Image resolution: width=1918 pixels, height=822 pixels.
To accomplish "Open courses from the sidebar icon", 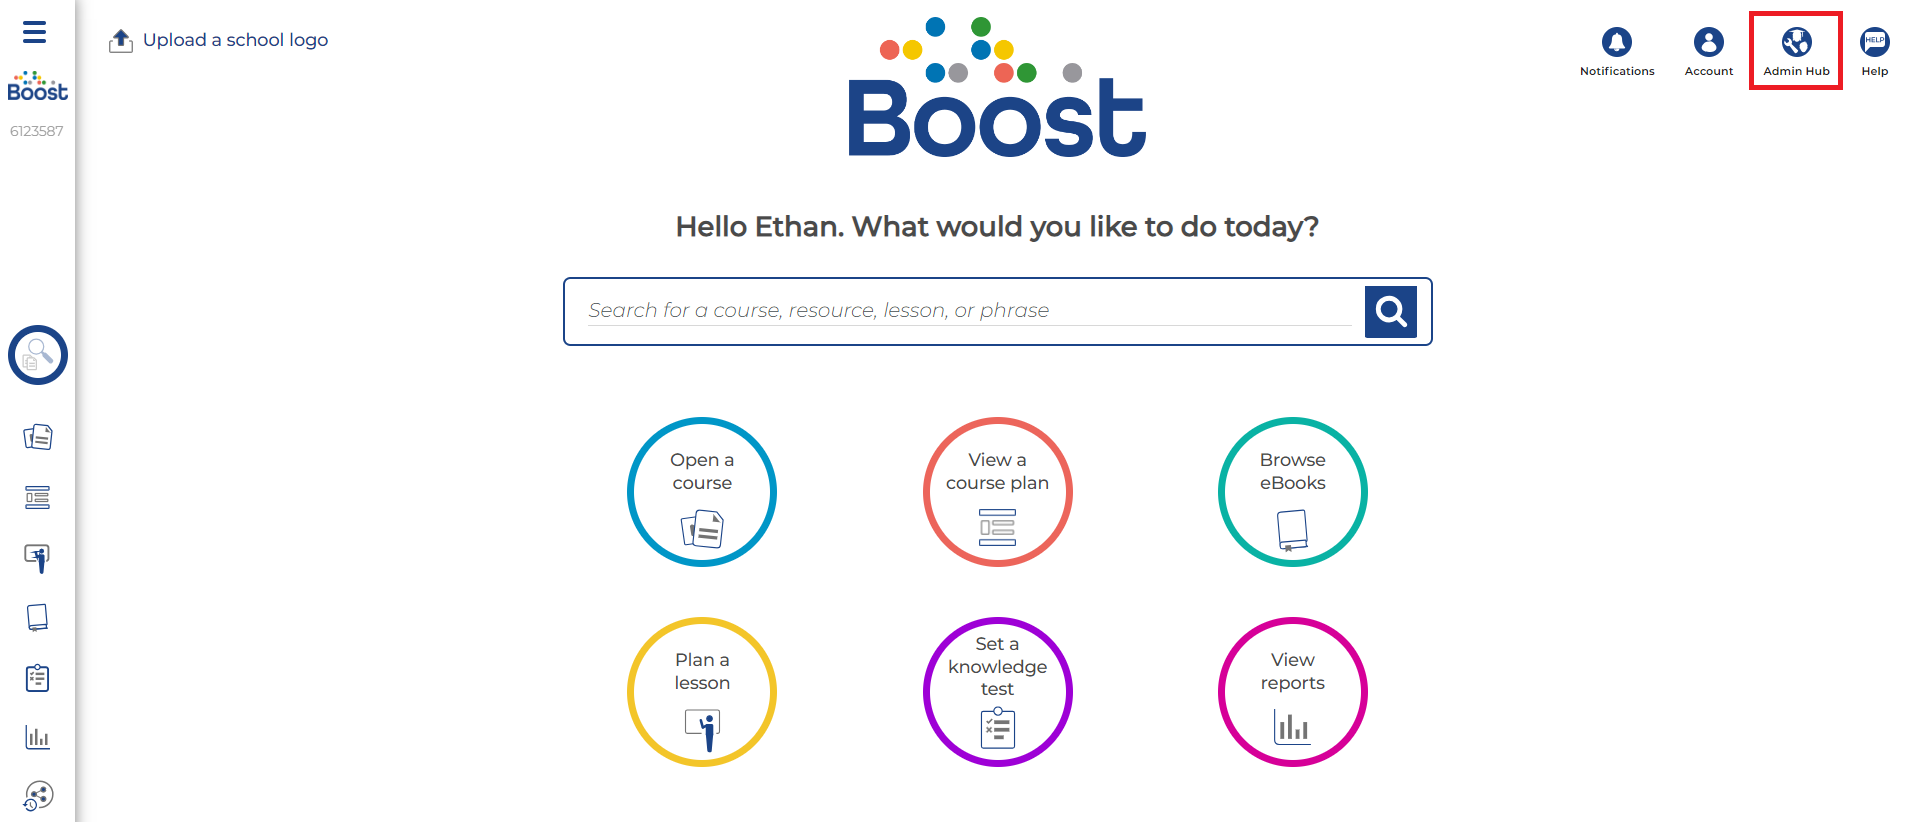I will click(38, 437).
